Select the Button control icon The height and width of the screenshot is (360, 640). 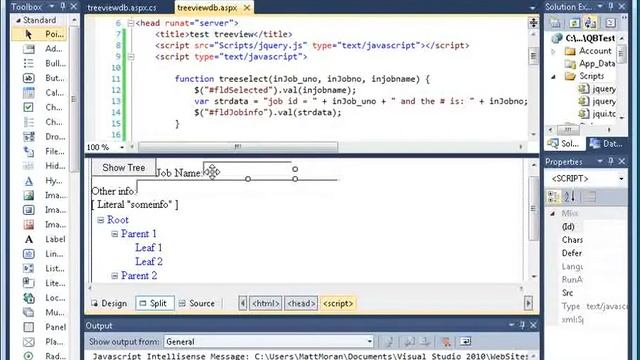click(x=29, y=78)
